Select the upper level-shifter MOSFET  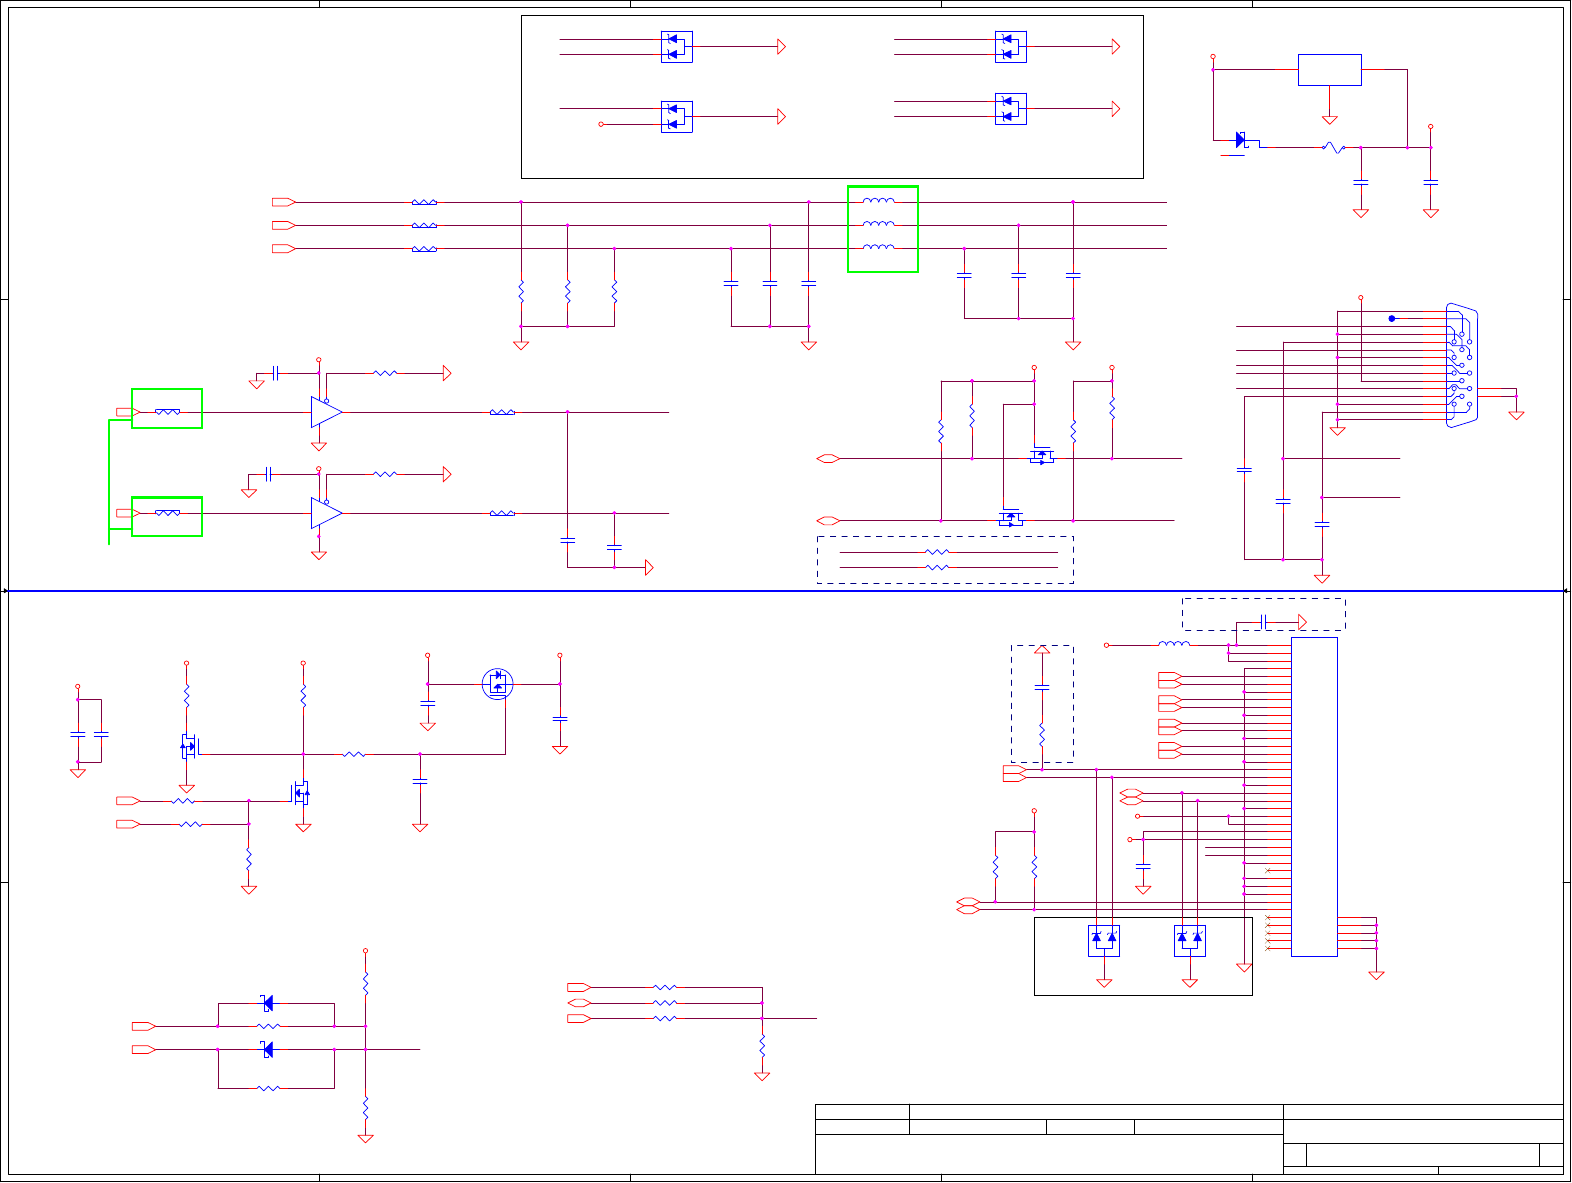(x=1042, y=455)
